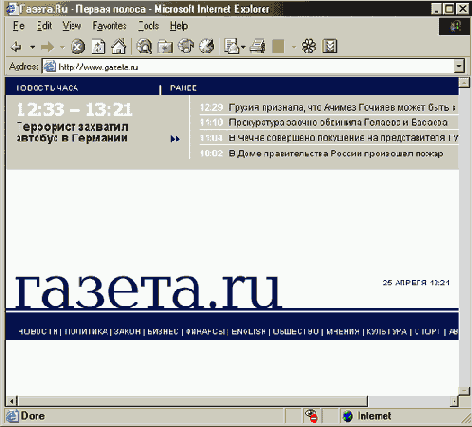
Task: Open the ОБЩЕСТВО navigation section
Action: pos(296,332)
